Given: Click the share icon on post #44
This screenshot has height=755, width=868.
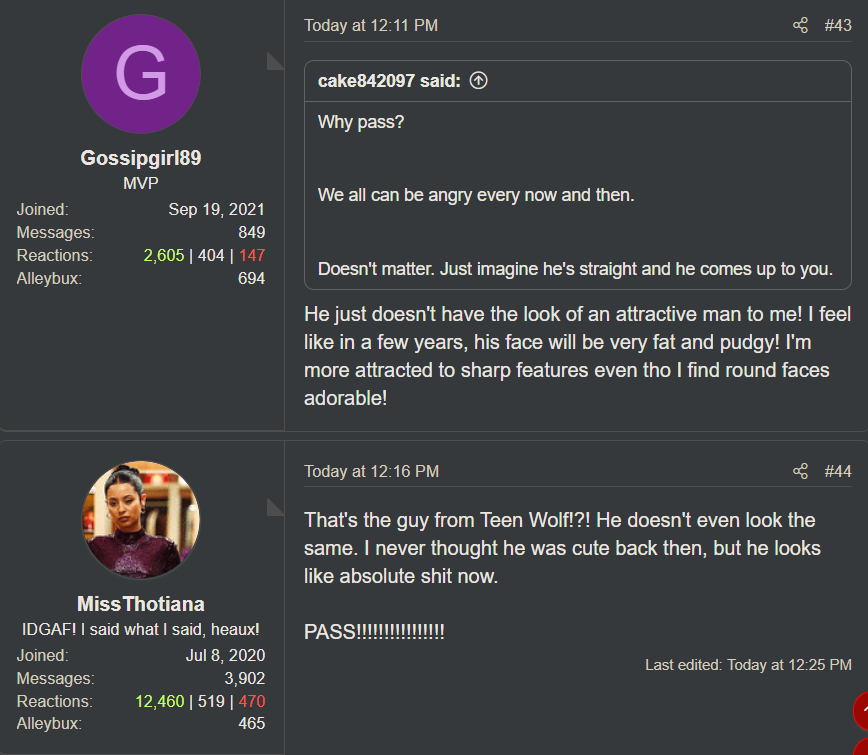Looking at the screenshot, I should click(800, 472).
